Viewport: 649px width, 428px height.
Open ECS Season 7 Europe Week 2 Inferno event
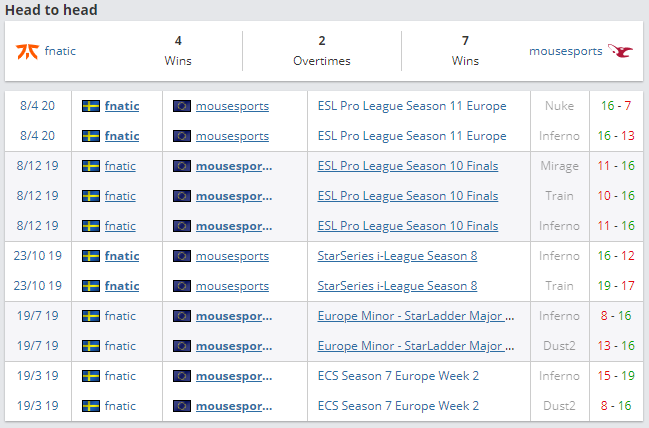[x=398, y=376]
